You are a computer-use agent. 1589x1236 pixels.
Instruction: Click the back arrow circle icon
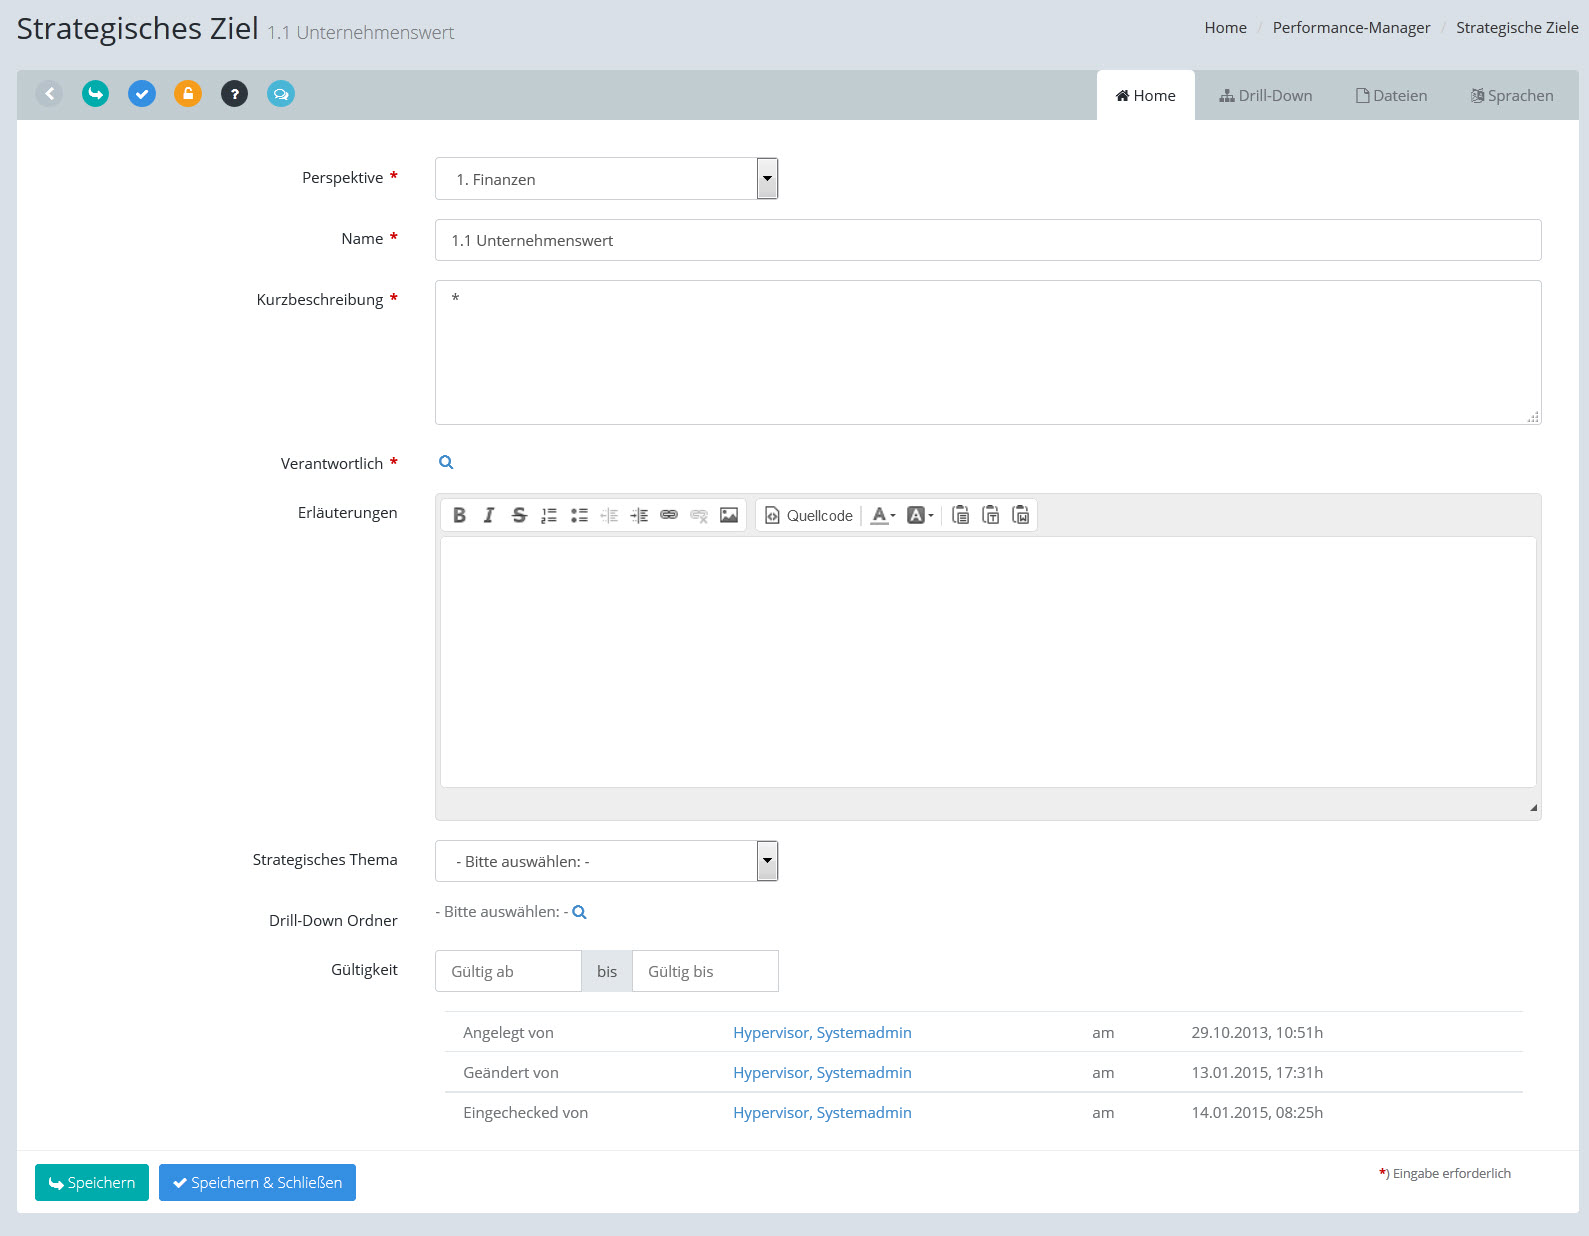tap(49, 94)
